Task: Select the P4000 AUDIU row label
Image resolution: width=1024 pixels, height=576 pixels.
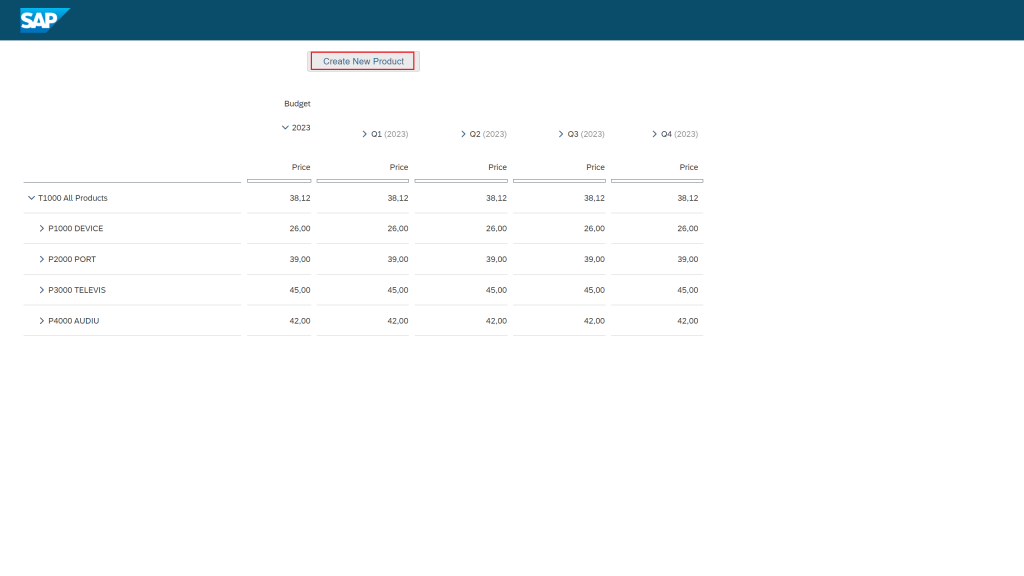Action: [74, 321]
